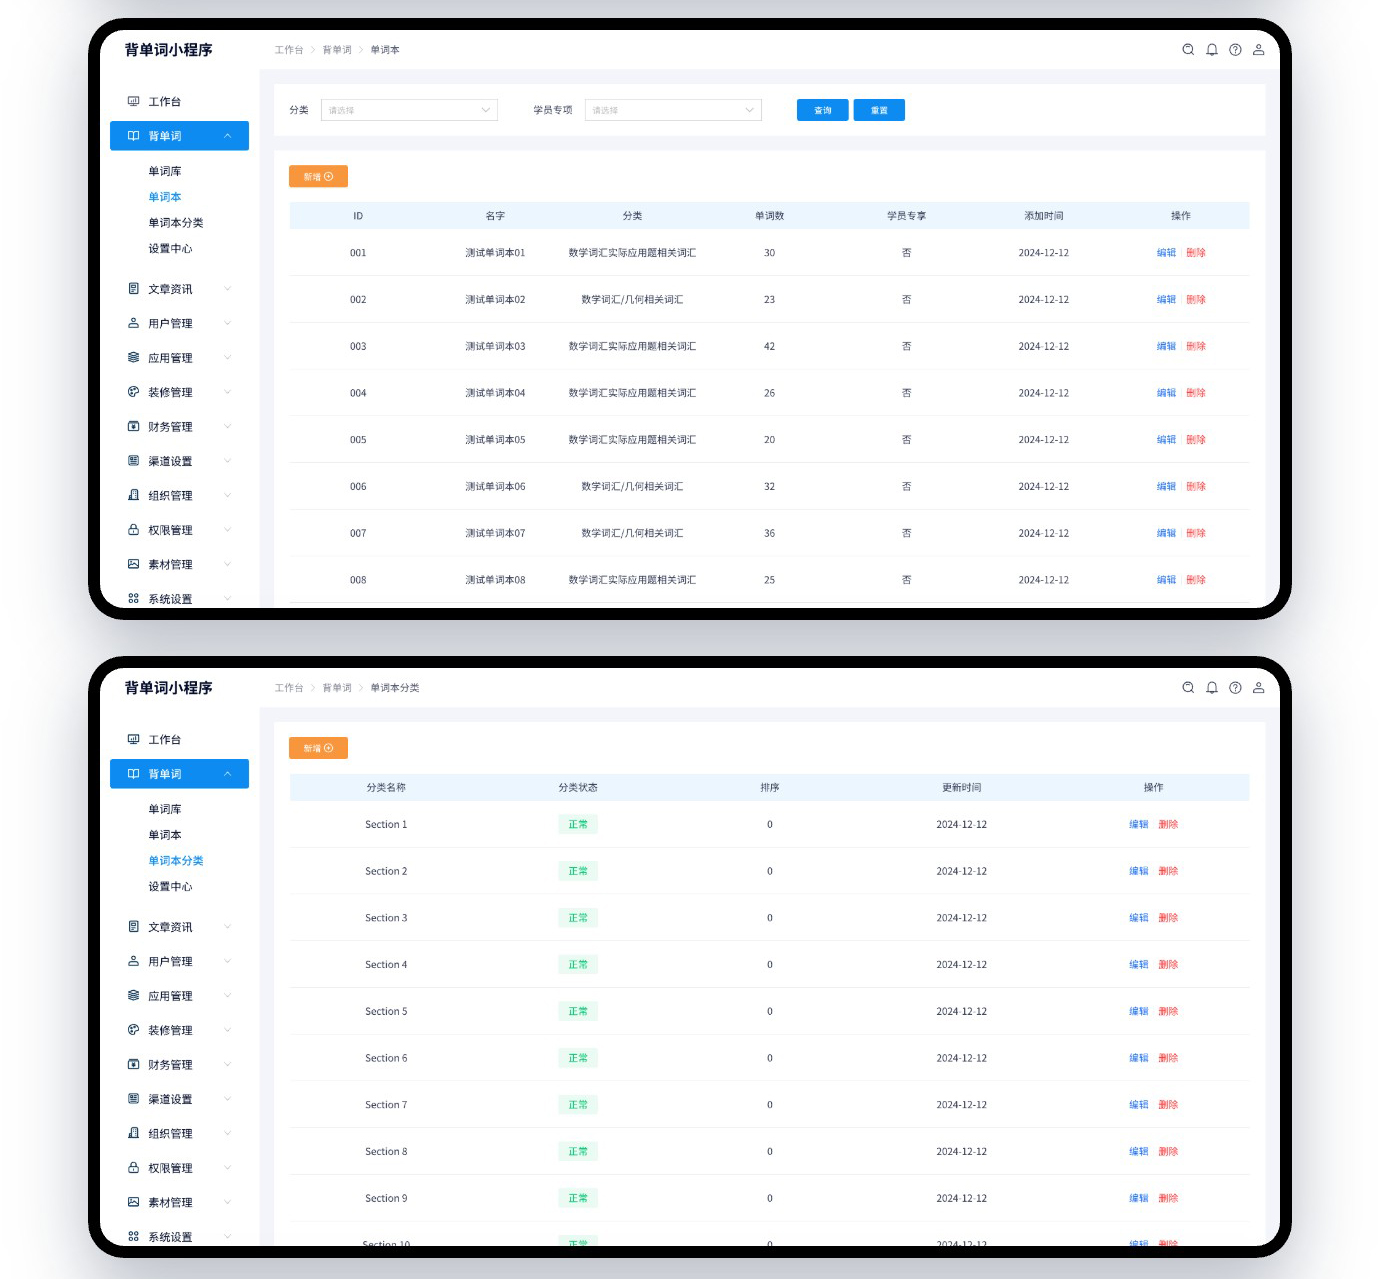Open the 分类 filter dropdown

pyautogui.click(x=409, y=110)
